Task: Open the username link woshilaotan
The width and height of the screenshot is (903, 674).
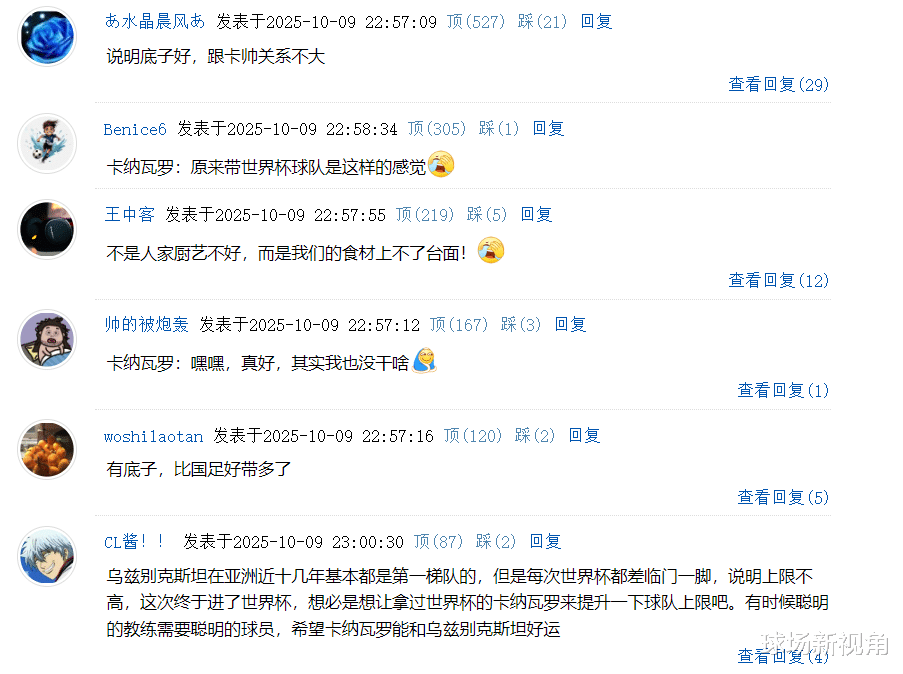Action: tap(153, 436)
